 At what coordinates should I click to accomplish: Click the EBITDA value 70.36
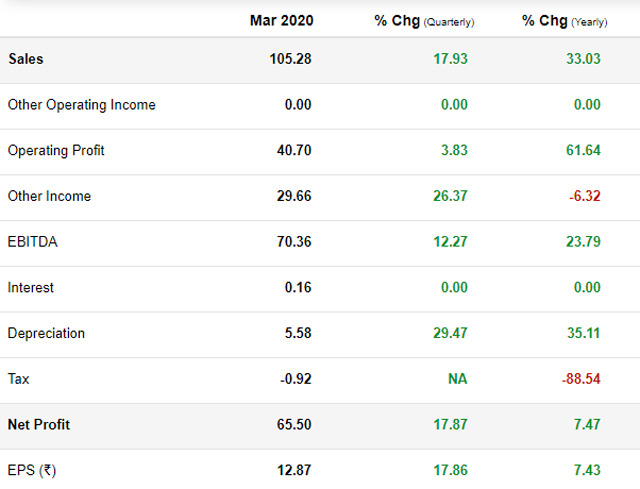[294, 242]
